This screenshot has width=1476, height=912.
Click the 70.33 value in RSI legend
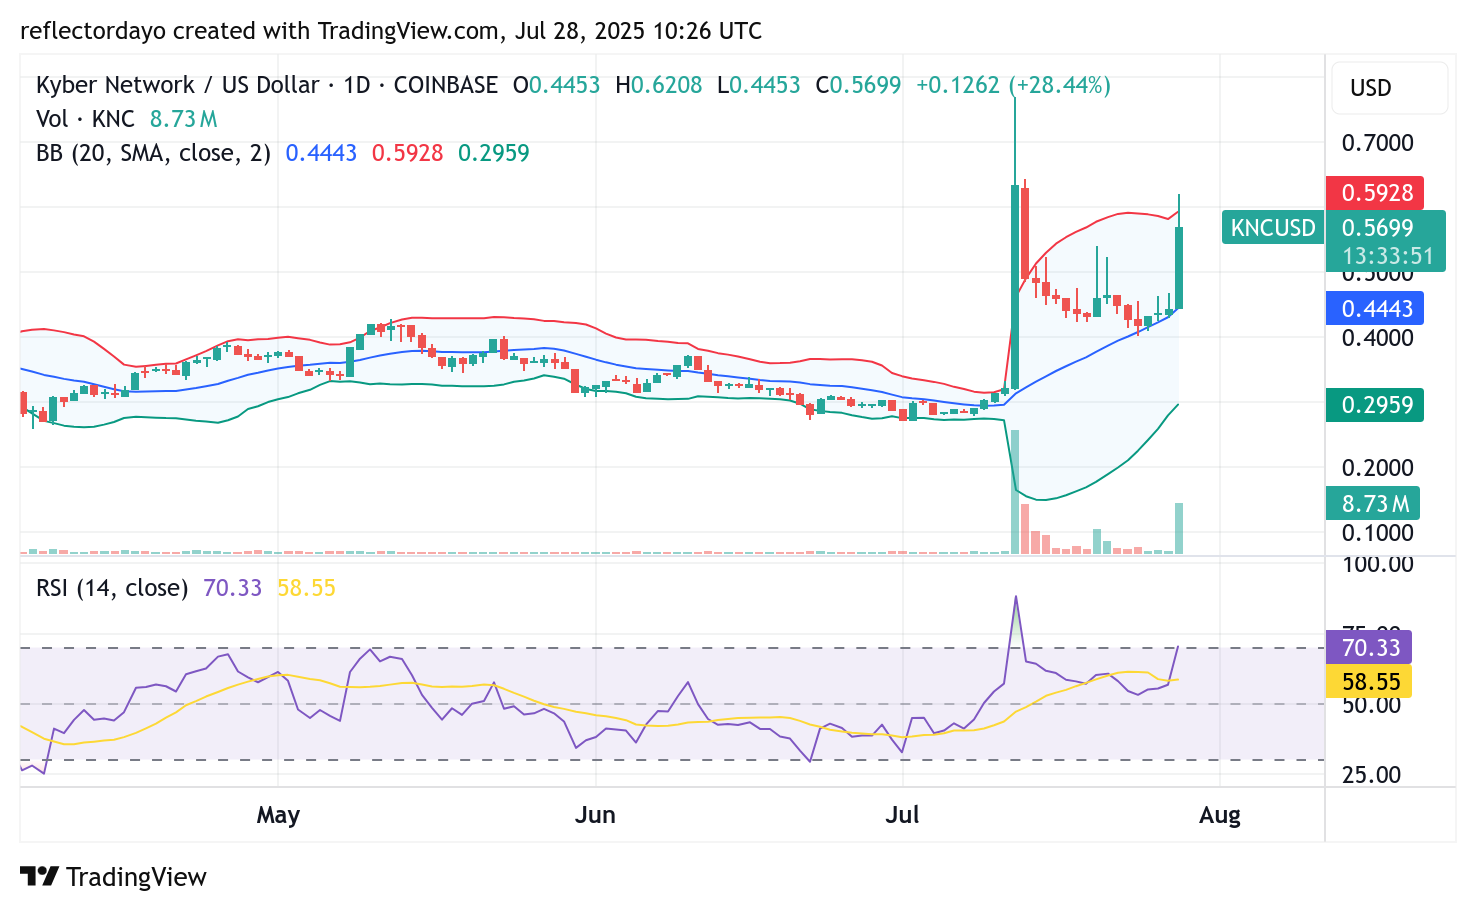(x=232, y=588)
